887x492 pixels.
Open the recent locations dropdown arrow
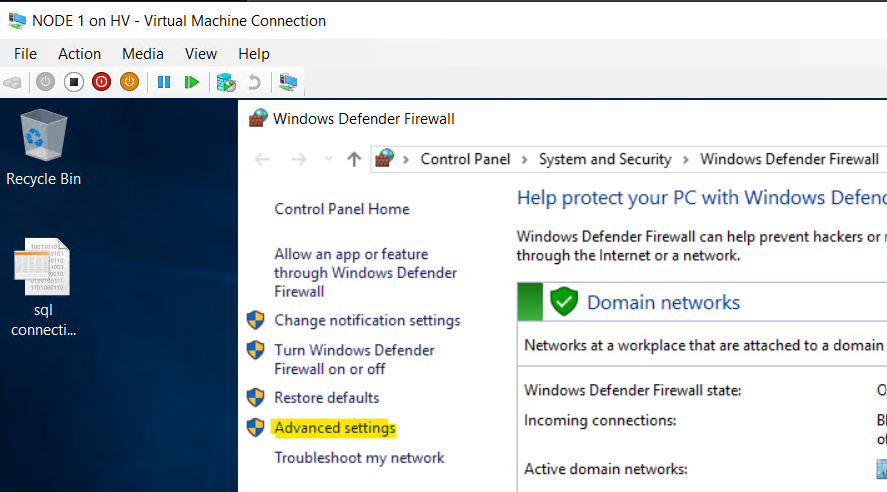pos(328,159)
